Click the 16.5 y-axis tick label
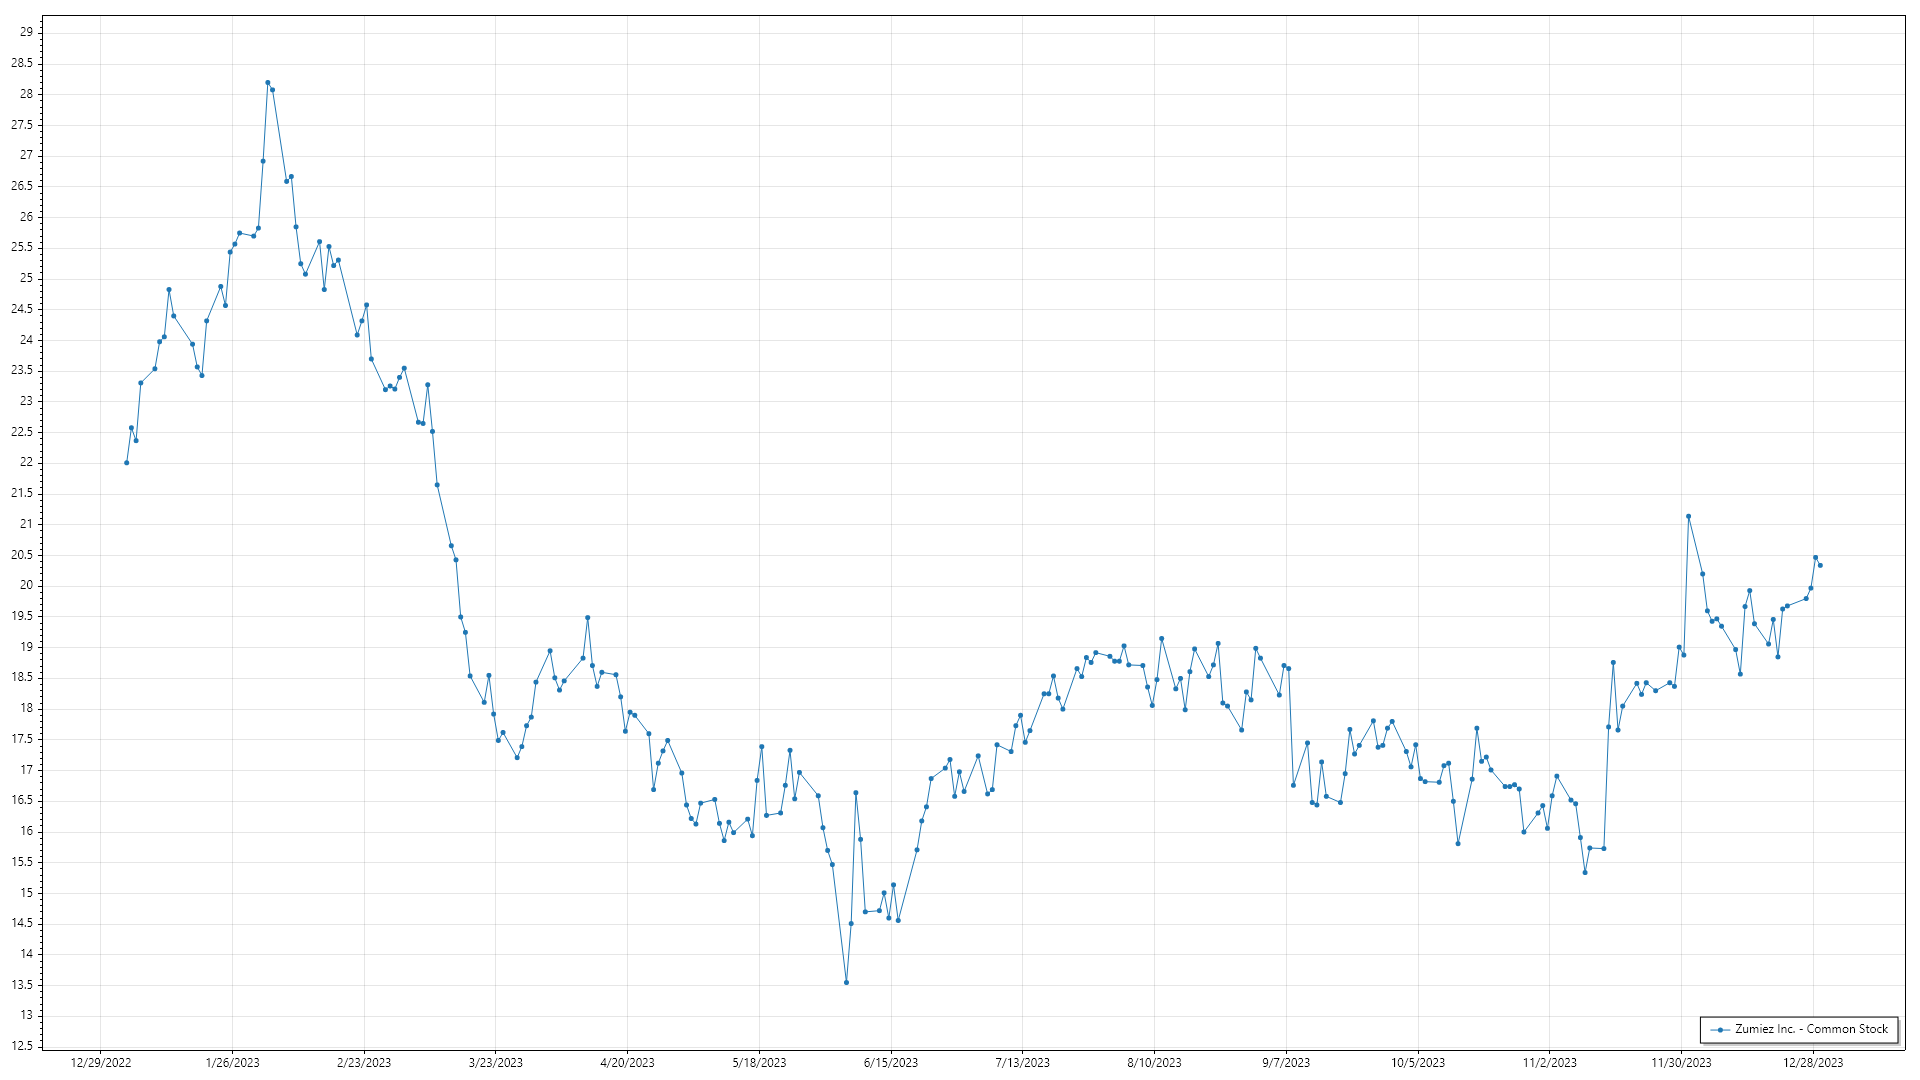Viewport: 1920px width, 1080px height. pyautogui.click(x=22, y=801)
